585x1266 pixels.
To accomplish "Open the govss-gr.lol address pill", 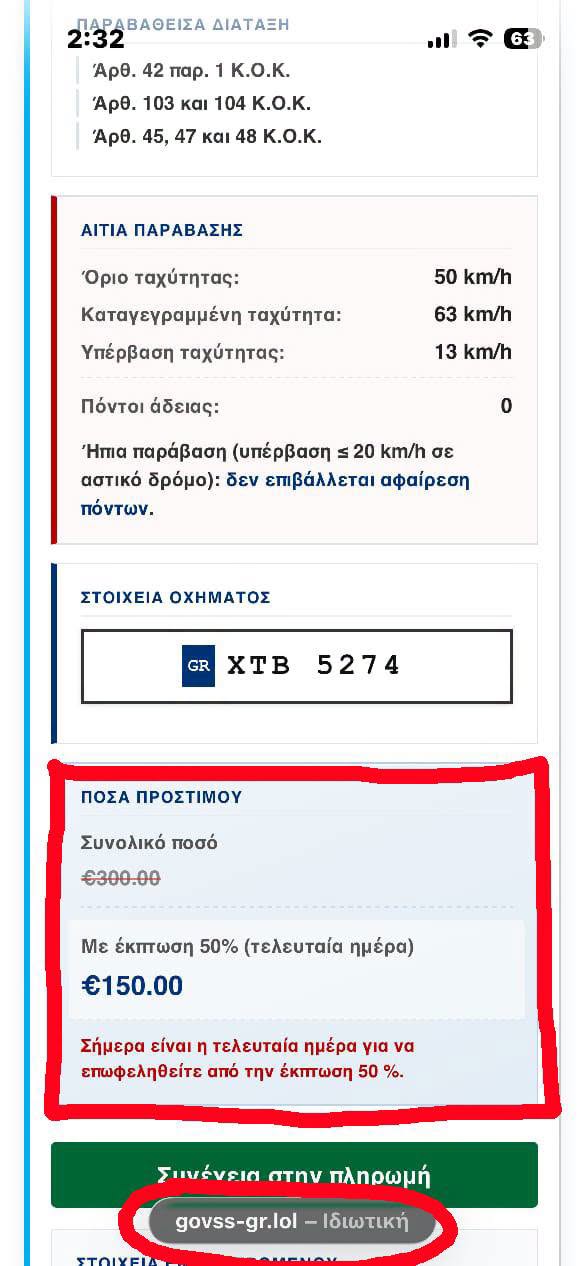I will click(292, 1222).
